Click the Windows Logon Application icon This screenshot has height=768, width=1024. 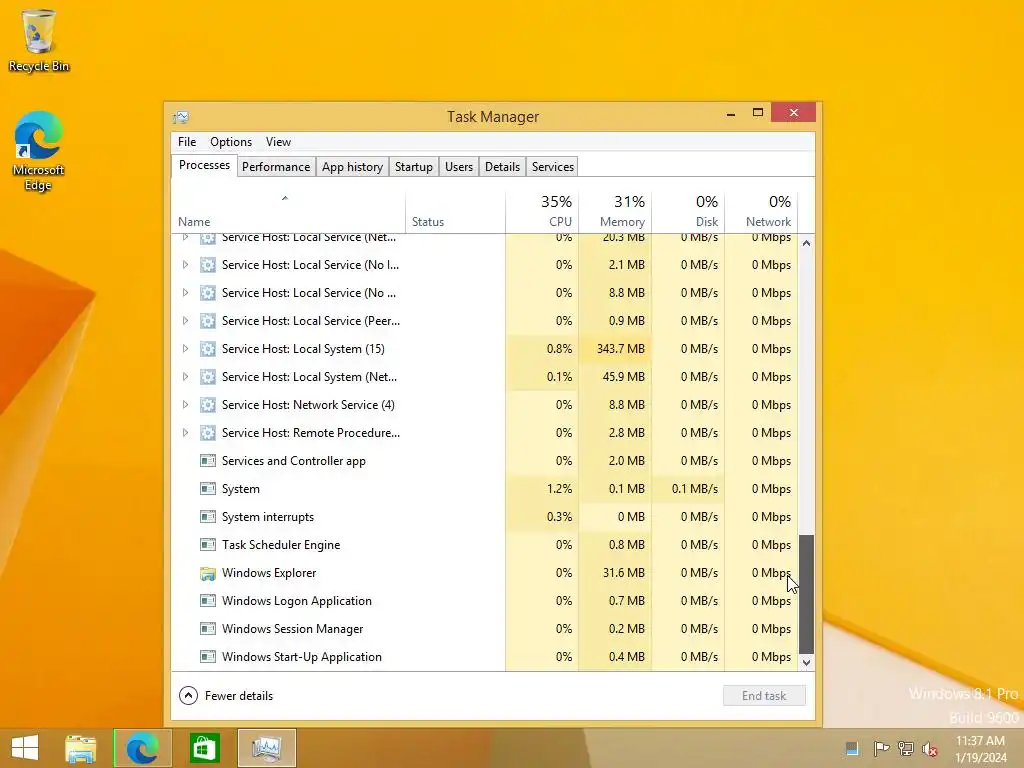(x=208, y=601)
